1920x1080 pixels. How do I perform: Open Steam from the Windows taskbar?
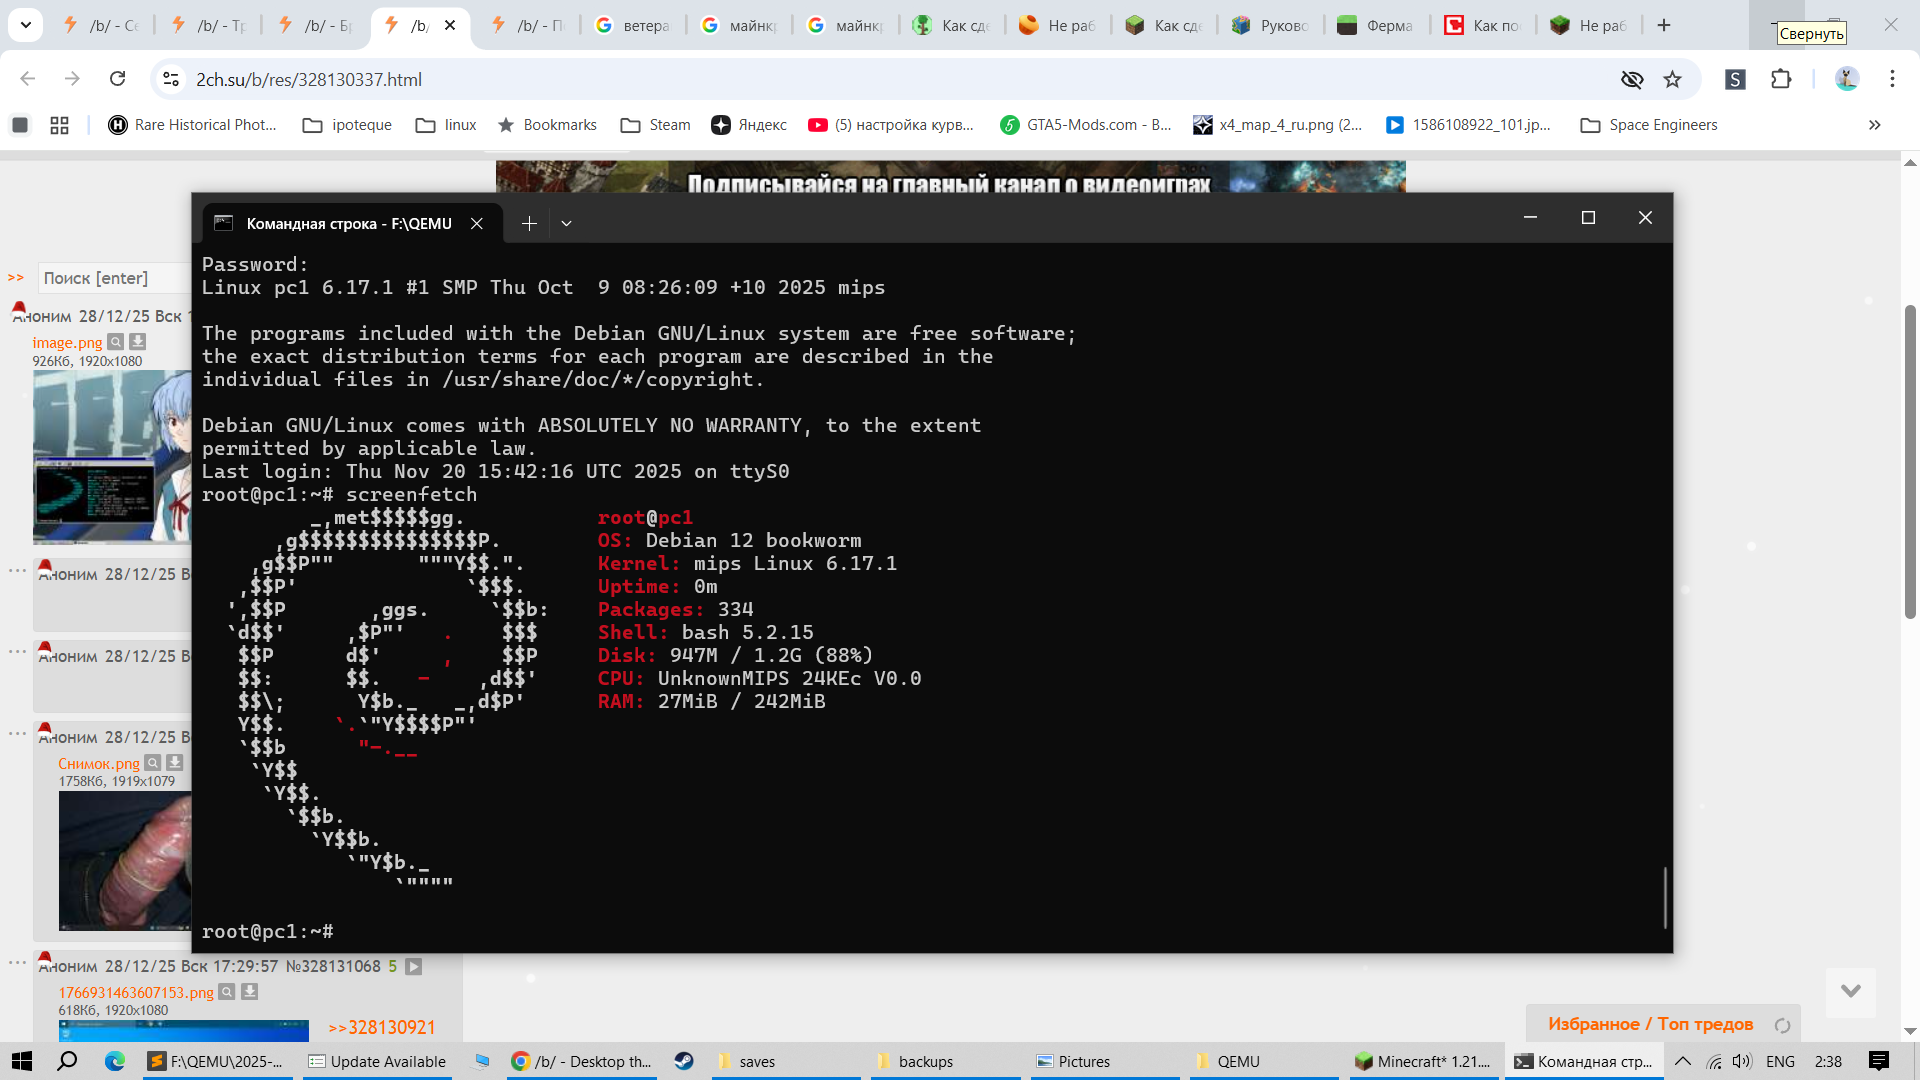(x=684, y=1061)
